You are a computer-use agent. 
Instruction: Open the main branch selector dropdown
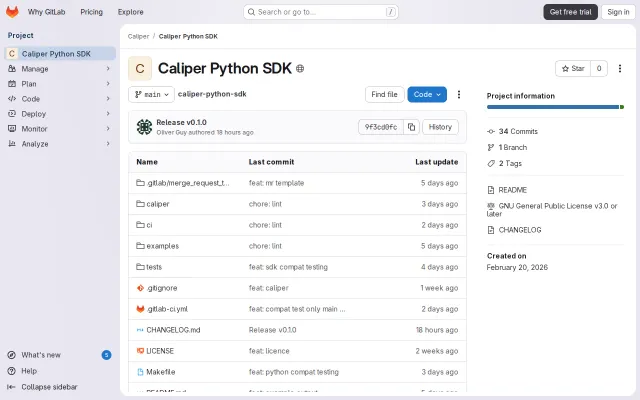click(151, 94)
